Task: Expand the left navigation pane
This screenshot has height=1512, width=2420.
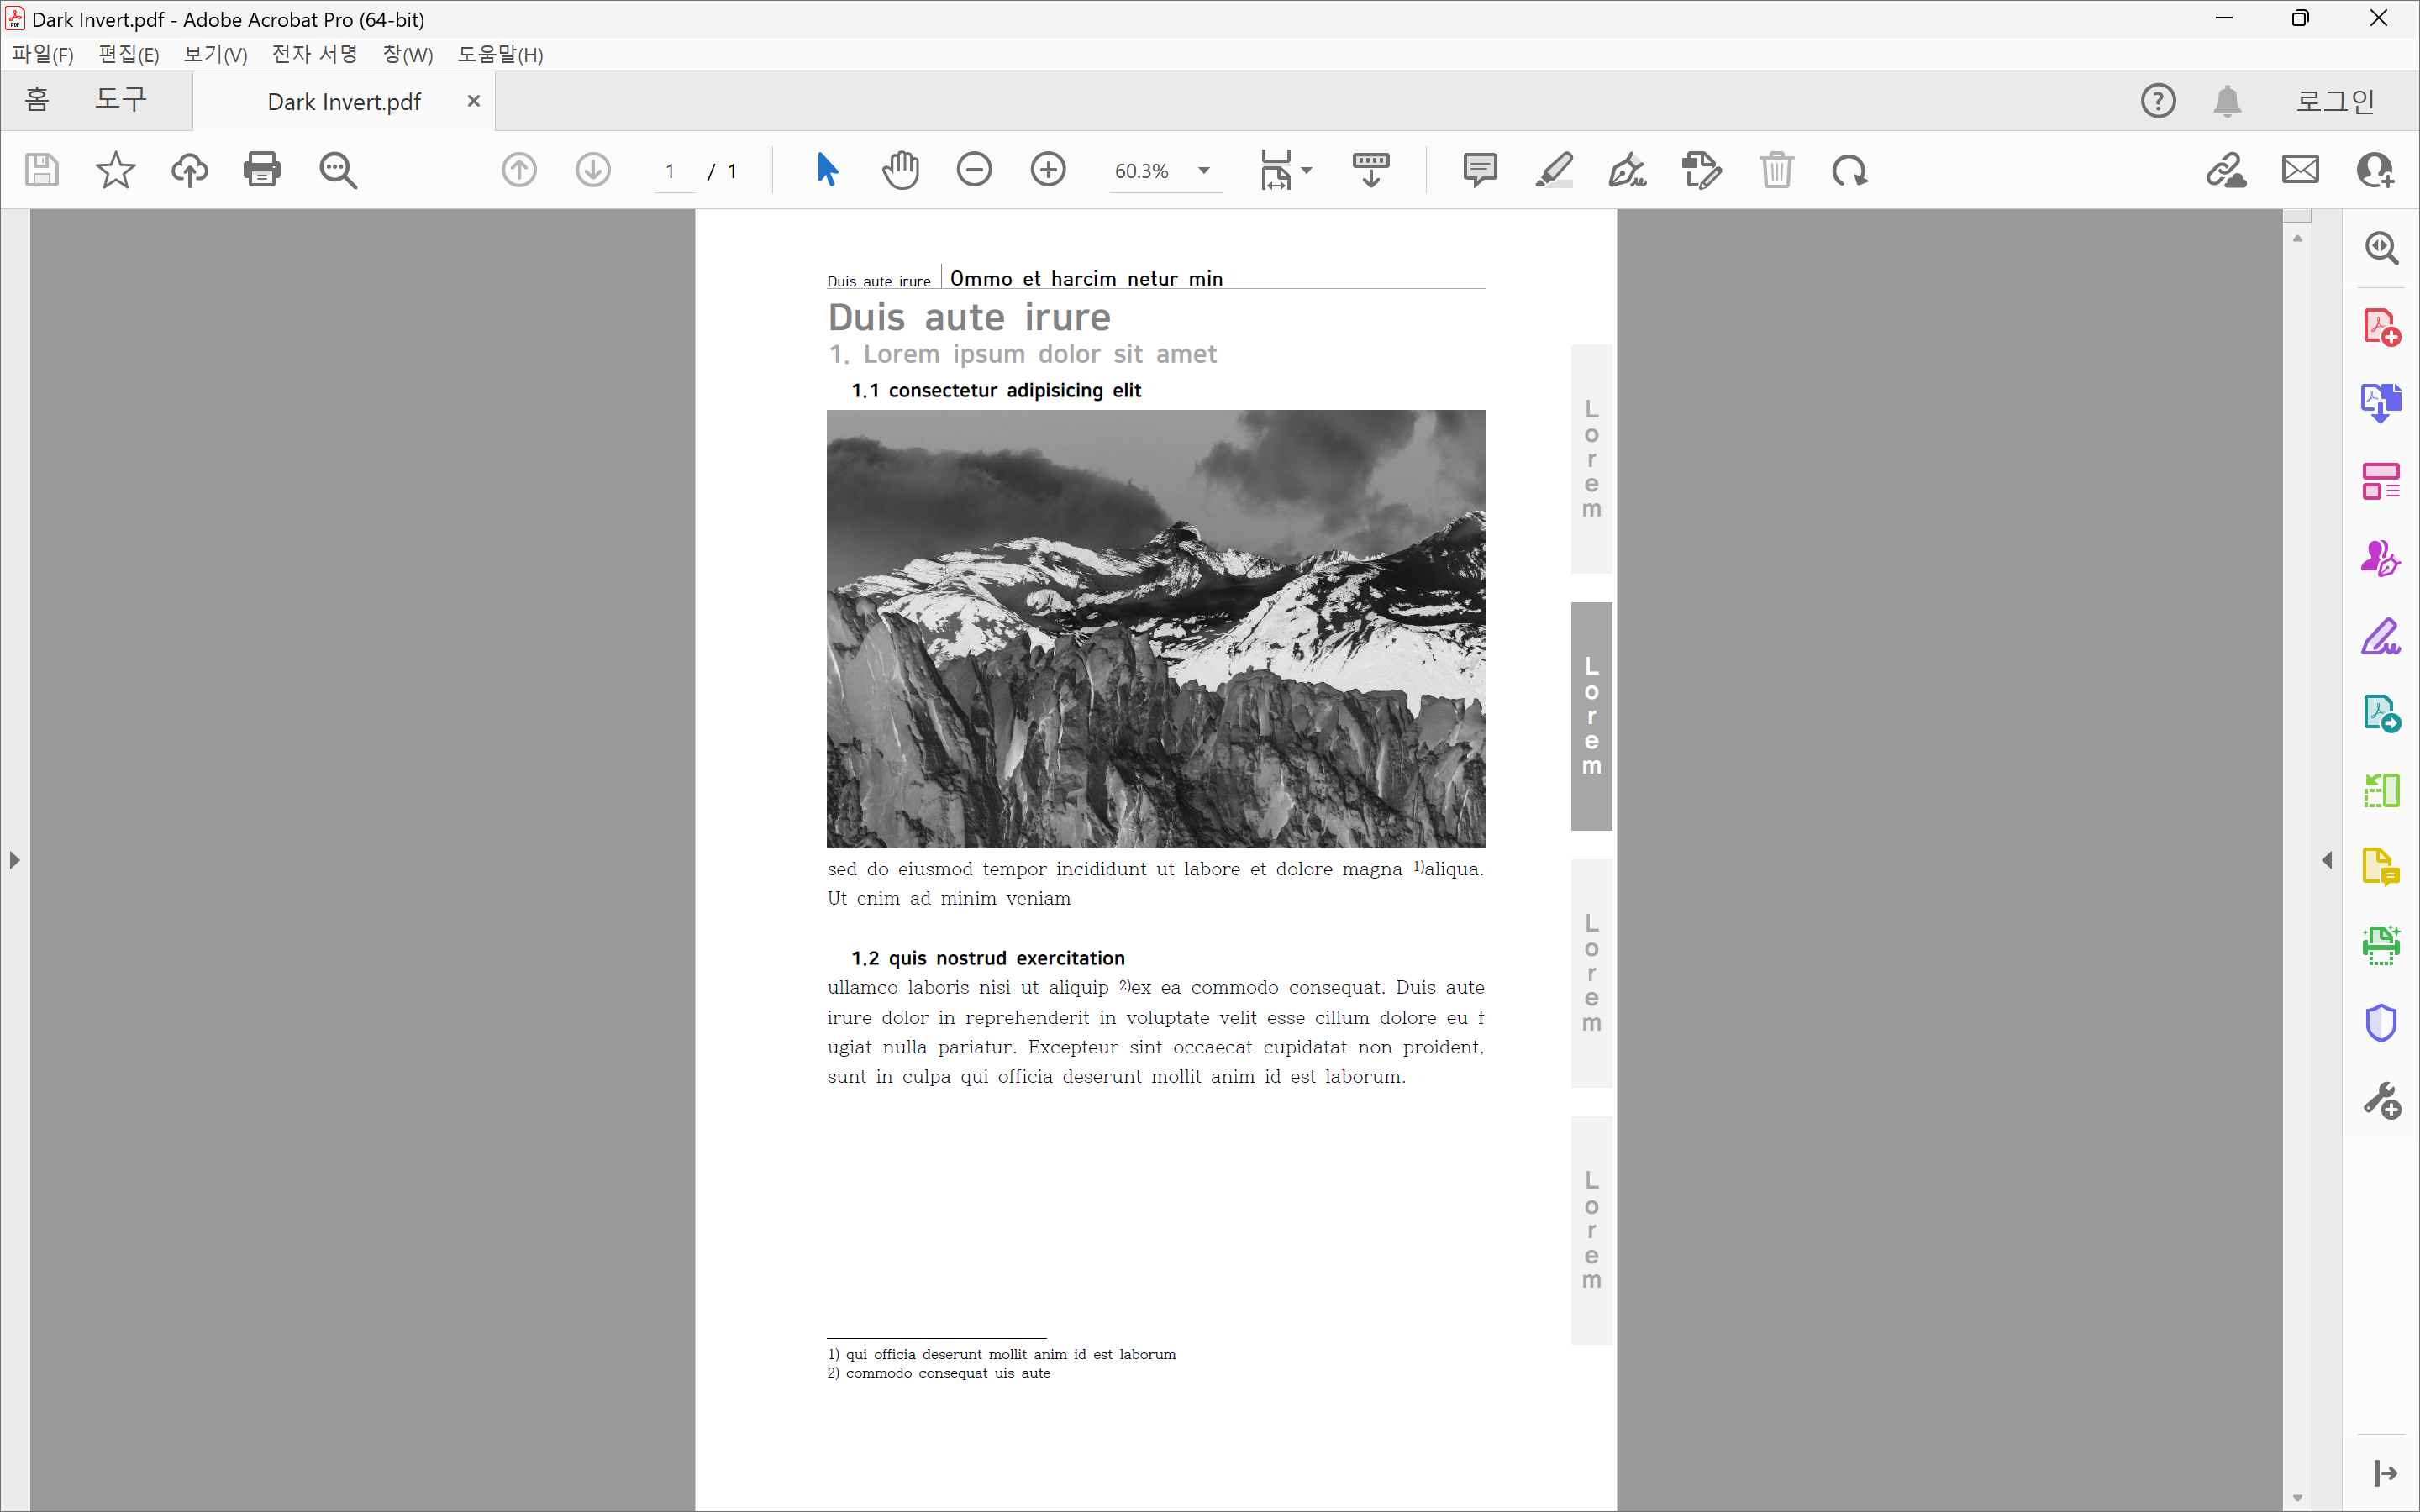Action: pos(14,860)
